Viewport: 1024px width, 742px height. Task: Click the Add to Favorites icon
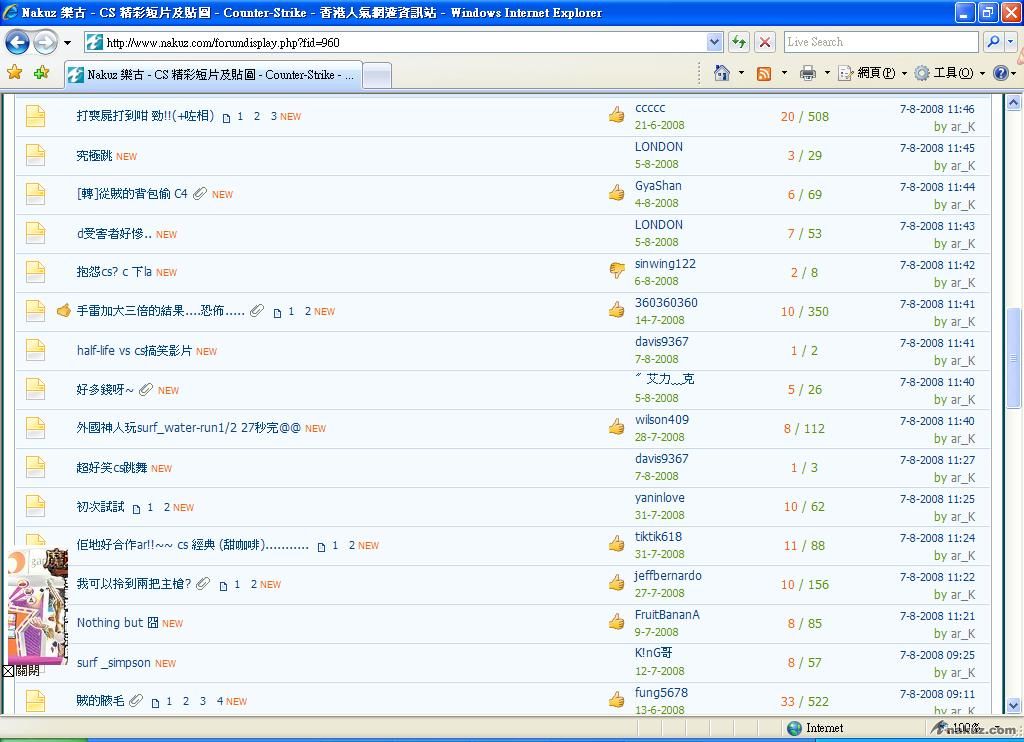(41, 73)
